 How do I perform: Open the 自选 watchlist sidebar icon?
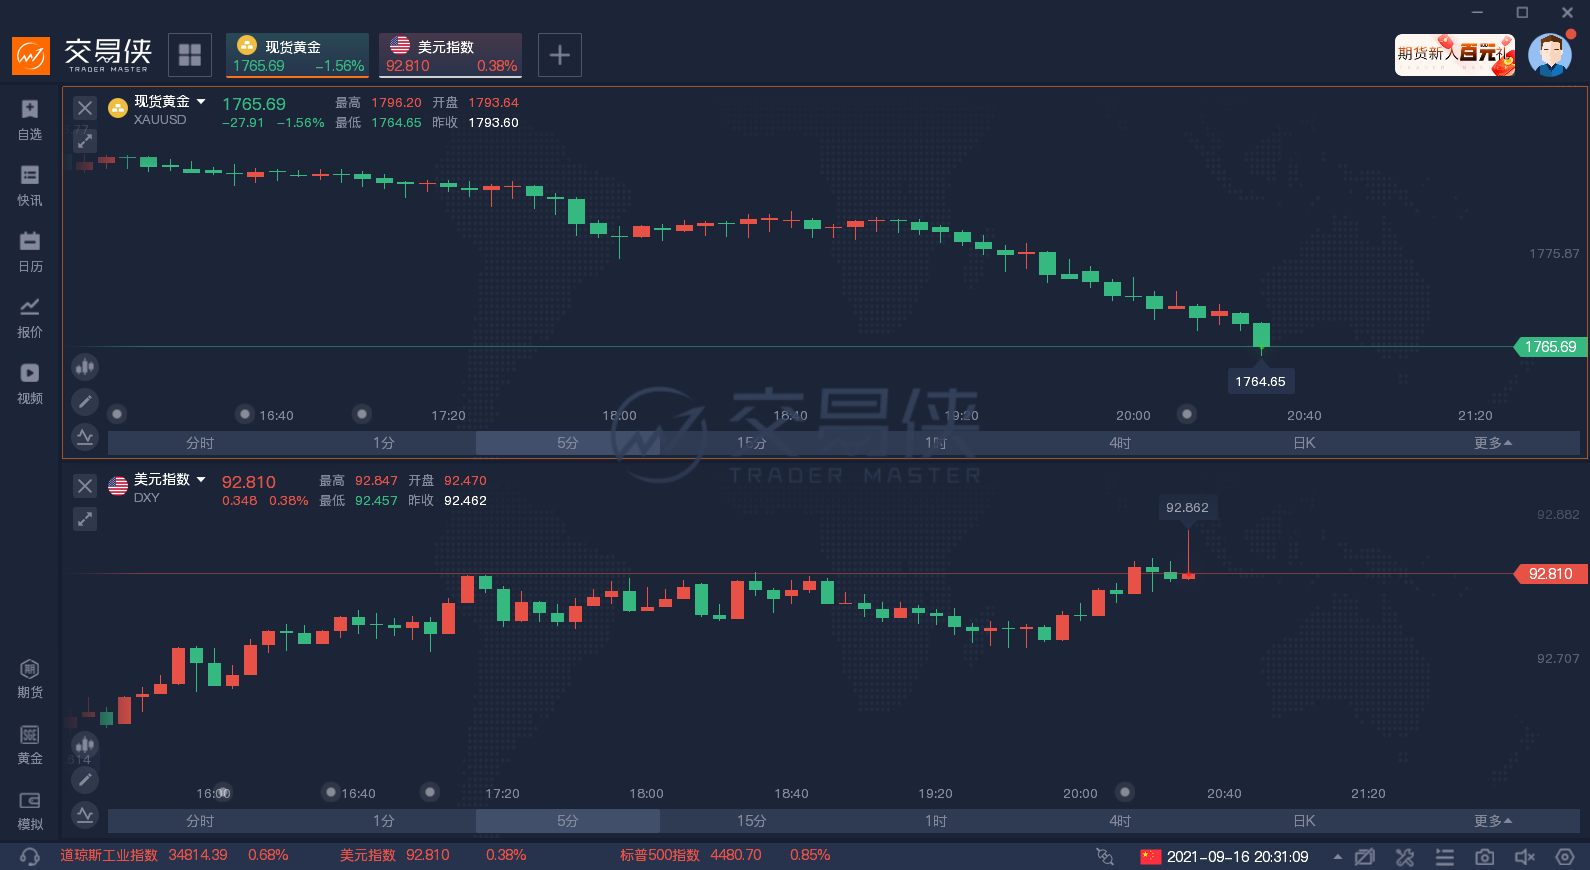30,118
